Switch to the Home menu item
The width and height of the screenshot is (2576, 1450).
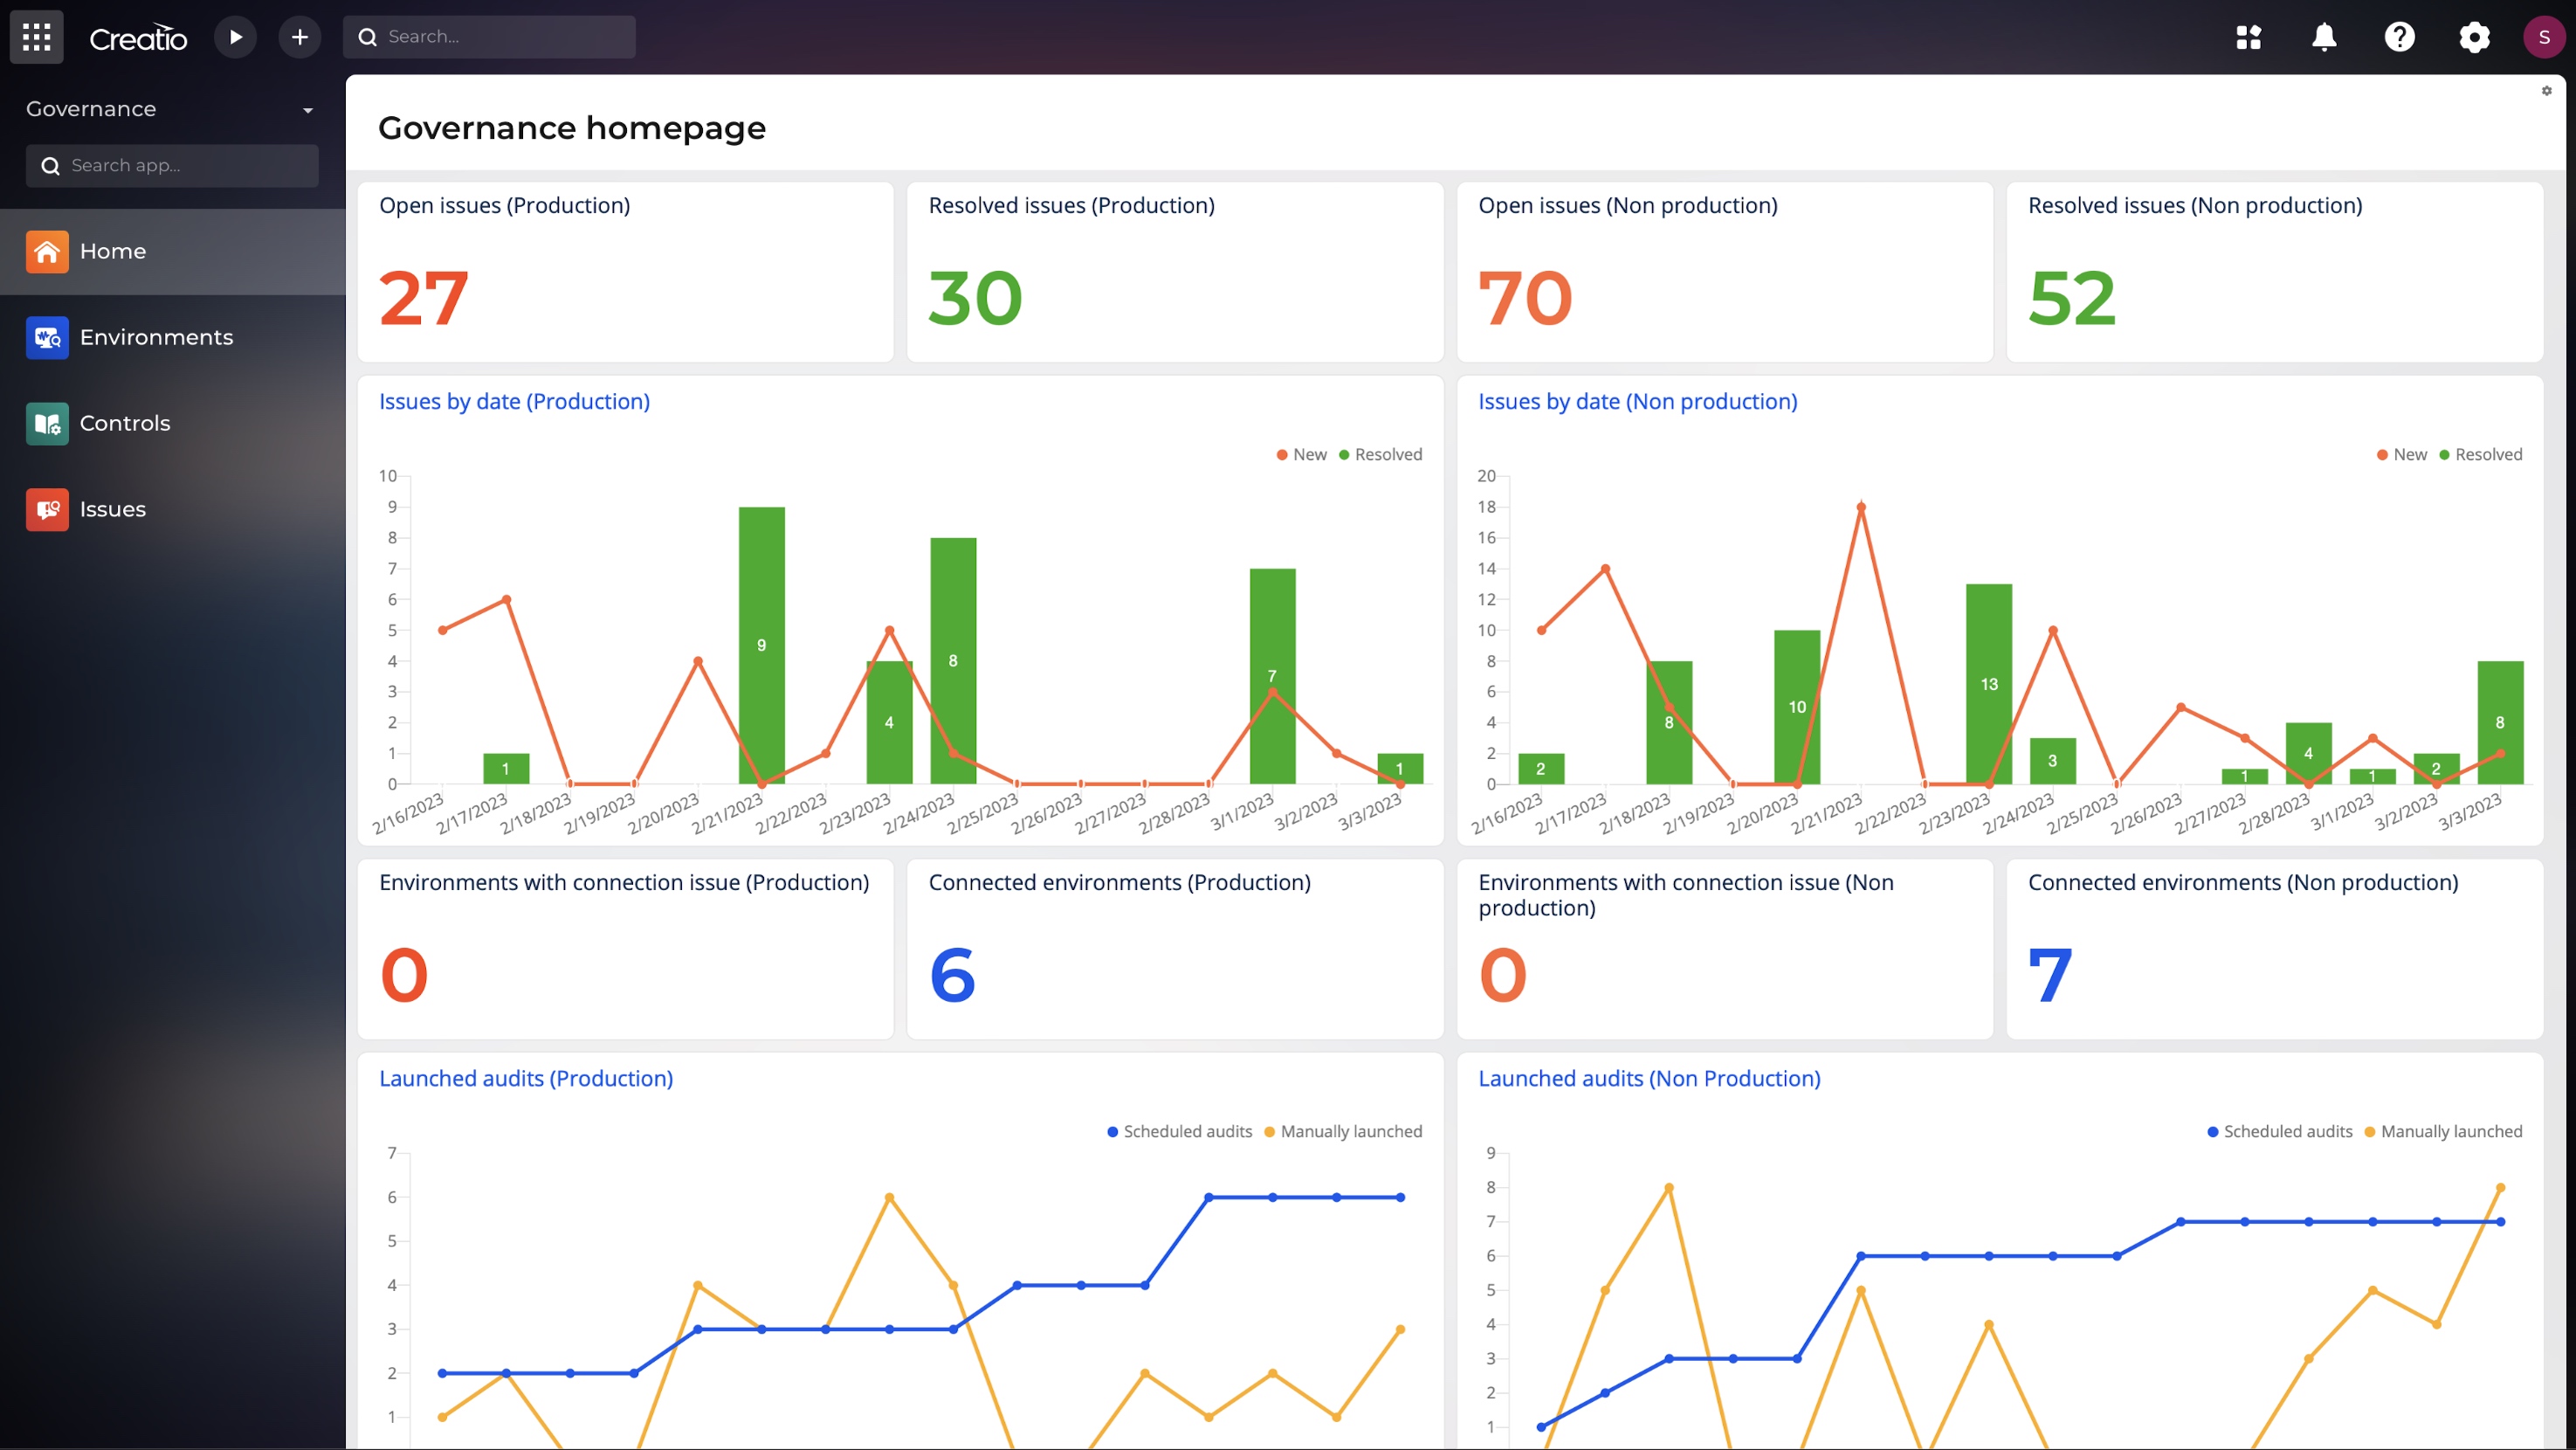[x=113, y=251]
